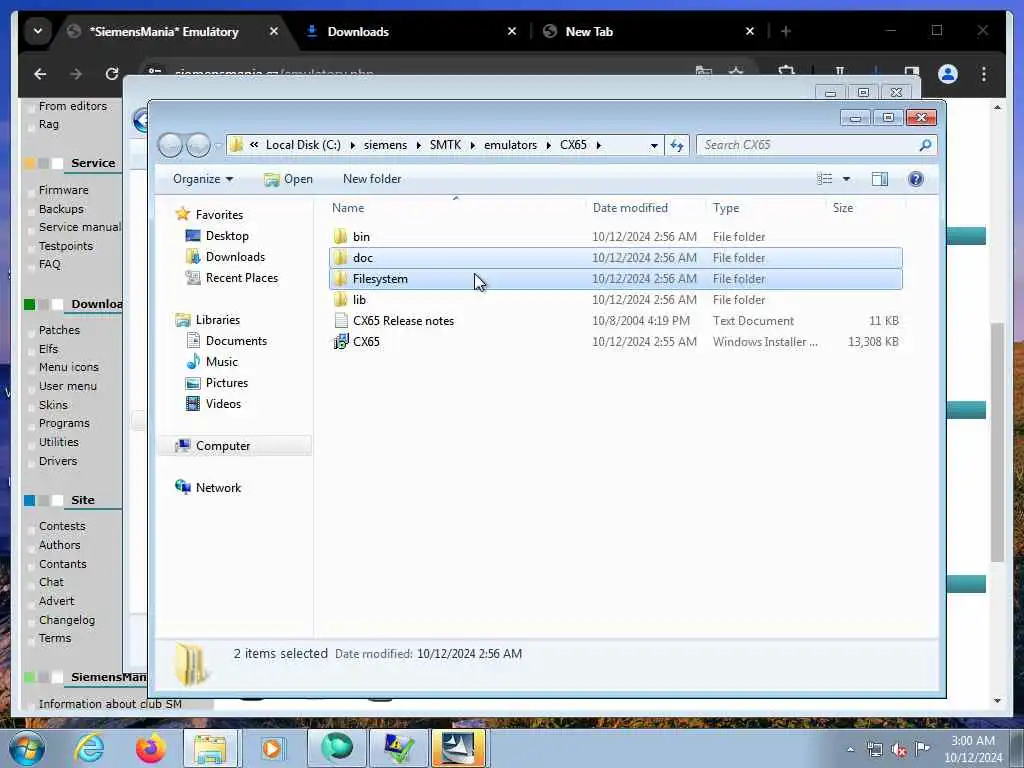
Task: Switch to SiemensMania Emulátory browser tab
Action: point(174,31)
